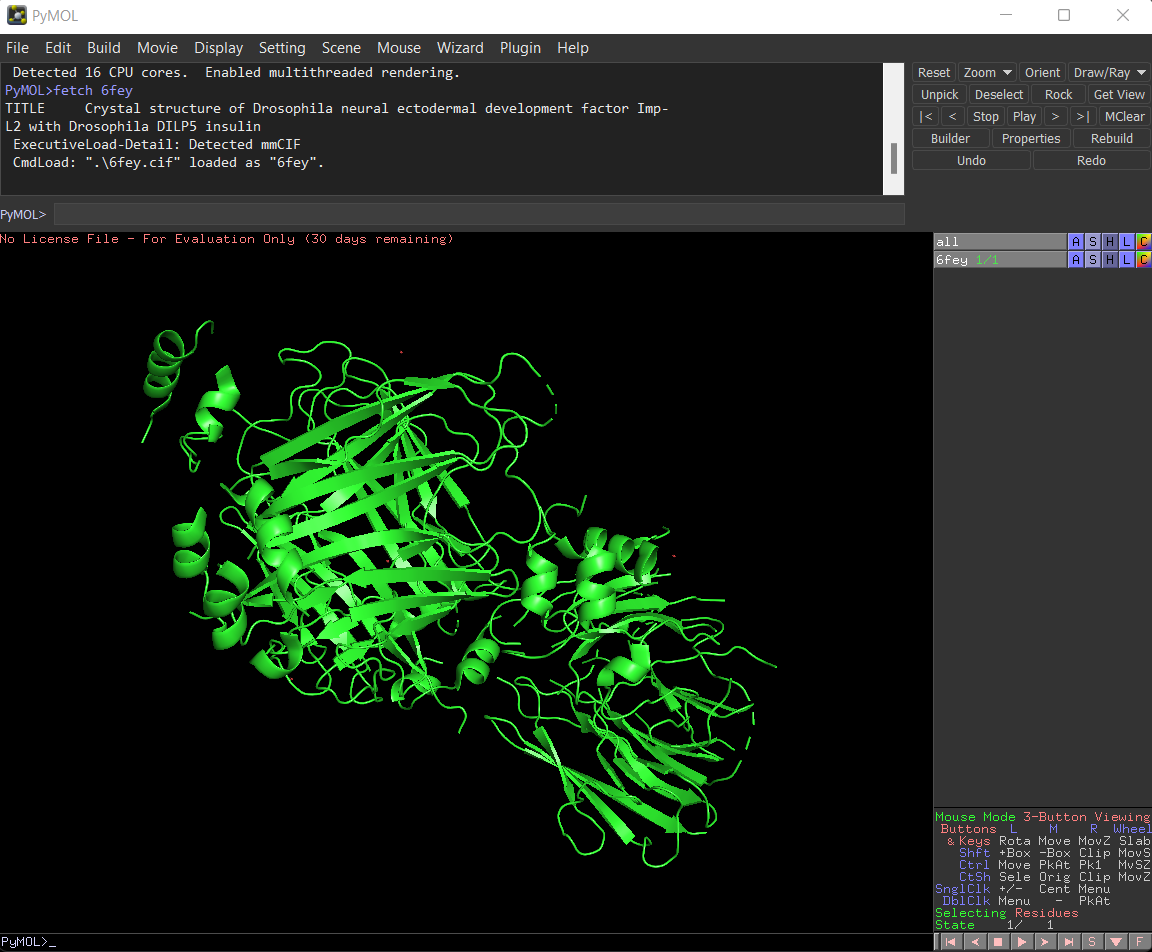Click the stop icon in the playback bar
1152x952 pixels.
(x=996, y=941)
